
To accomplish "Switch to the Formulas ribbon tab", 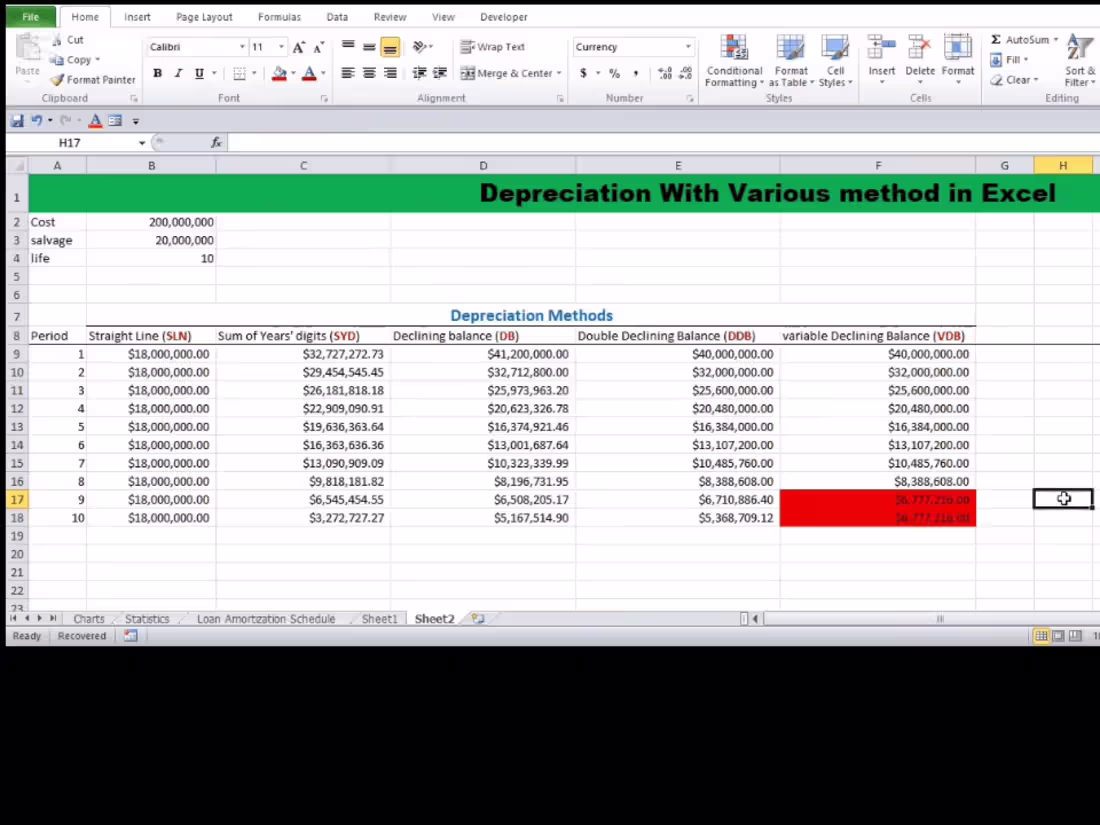I will [x=279, y=16].
